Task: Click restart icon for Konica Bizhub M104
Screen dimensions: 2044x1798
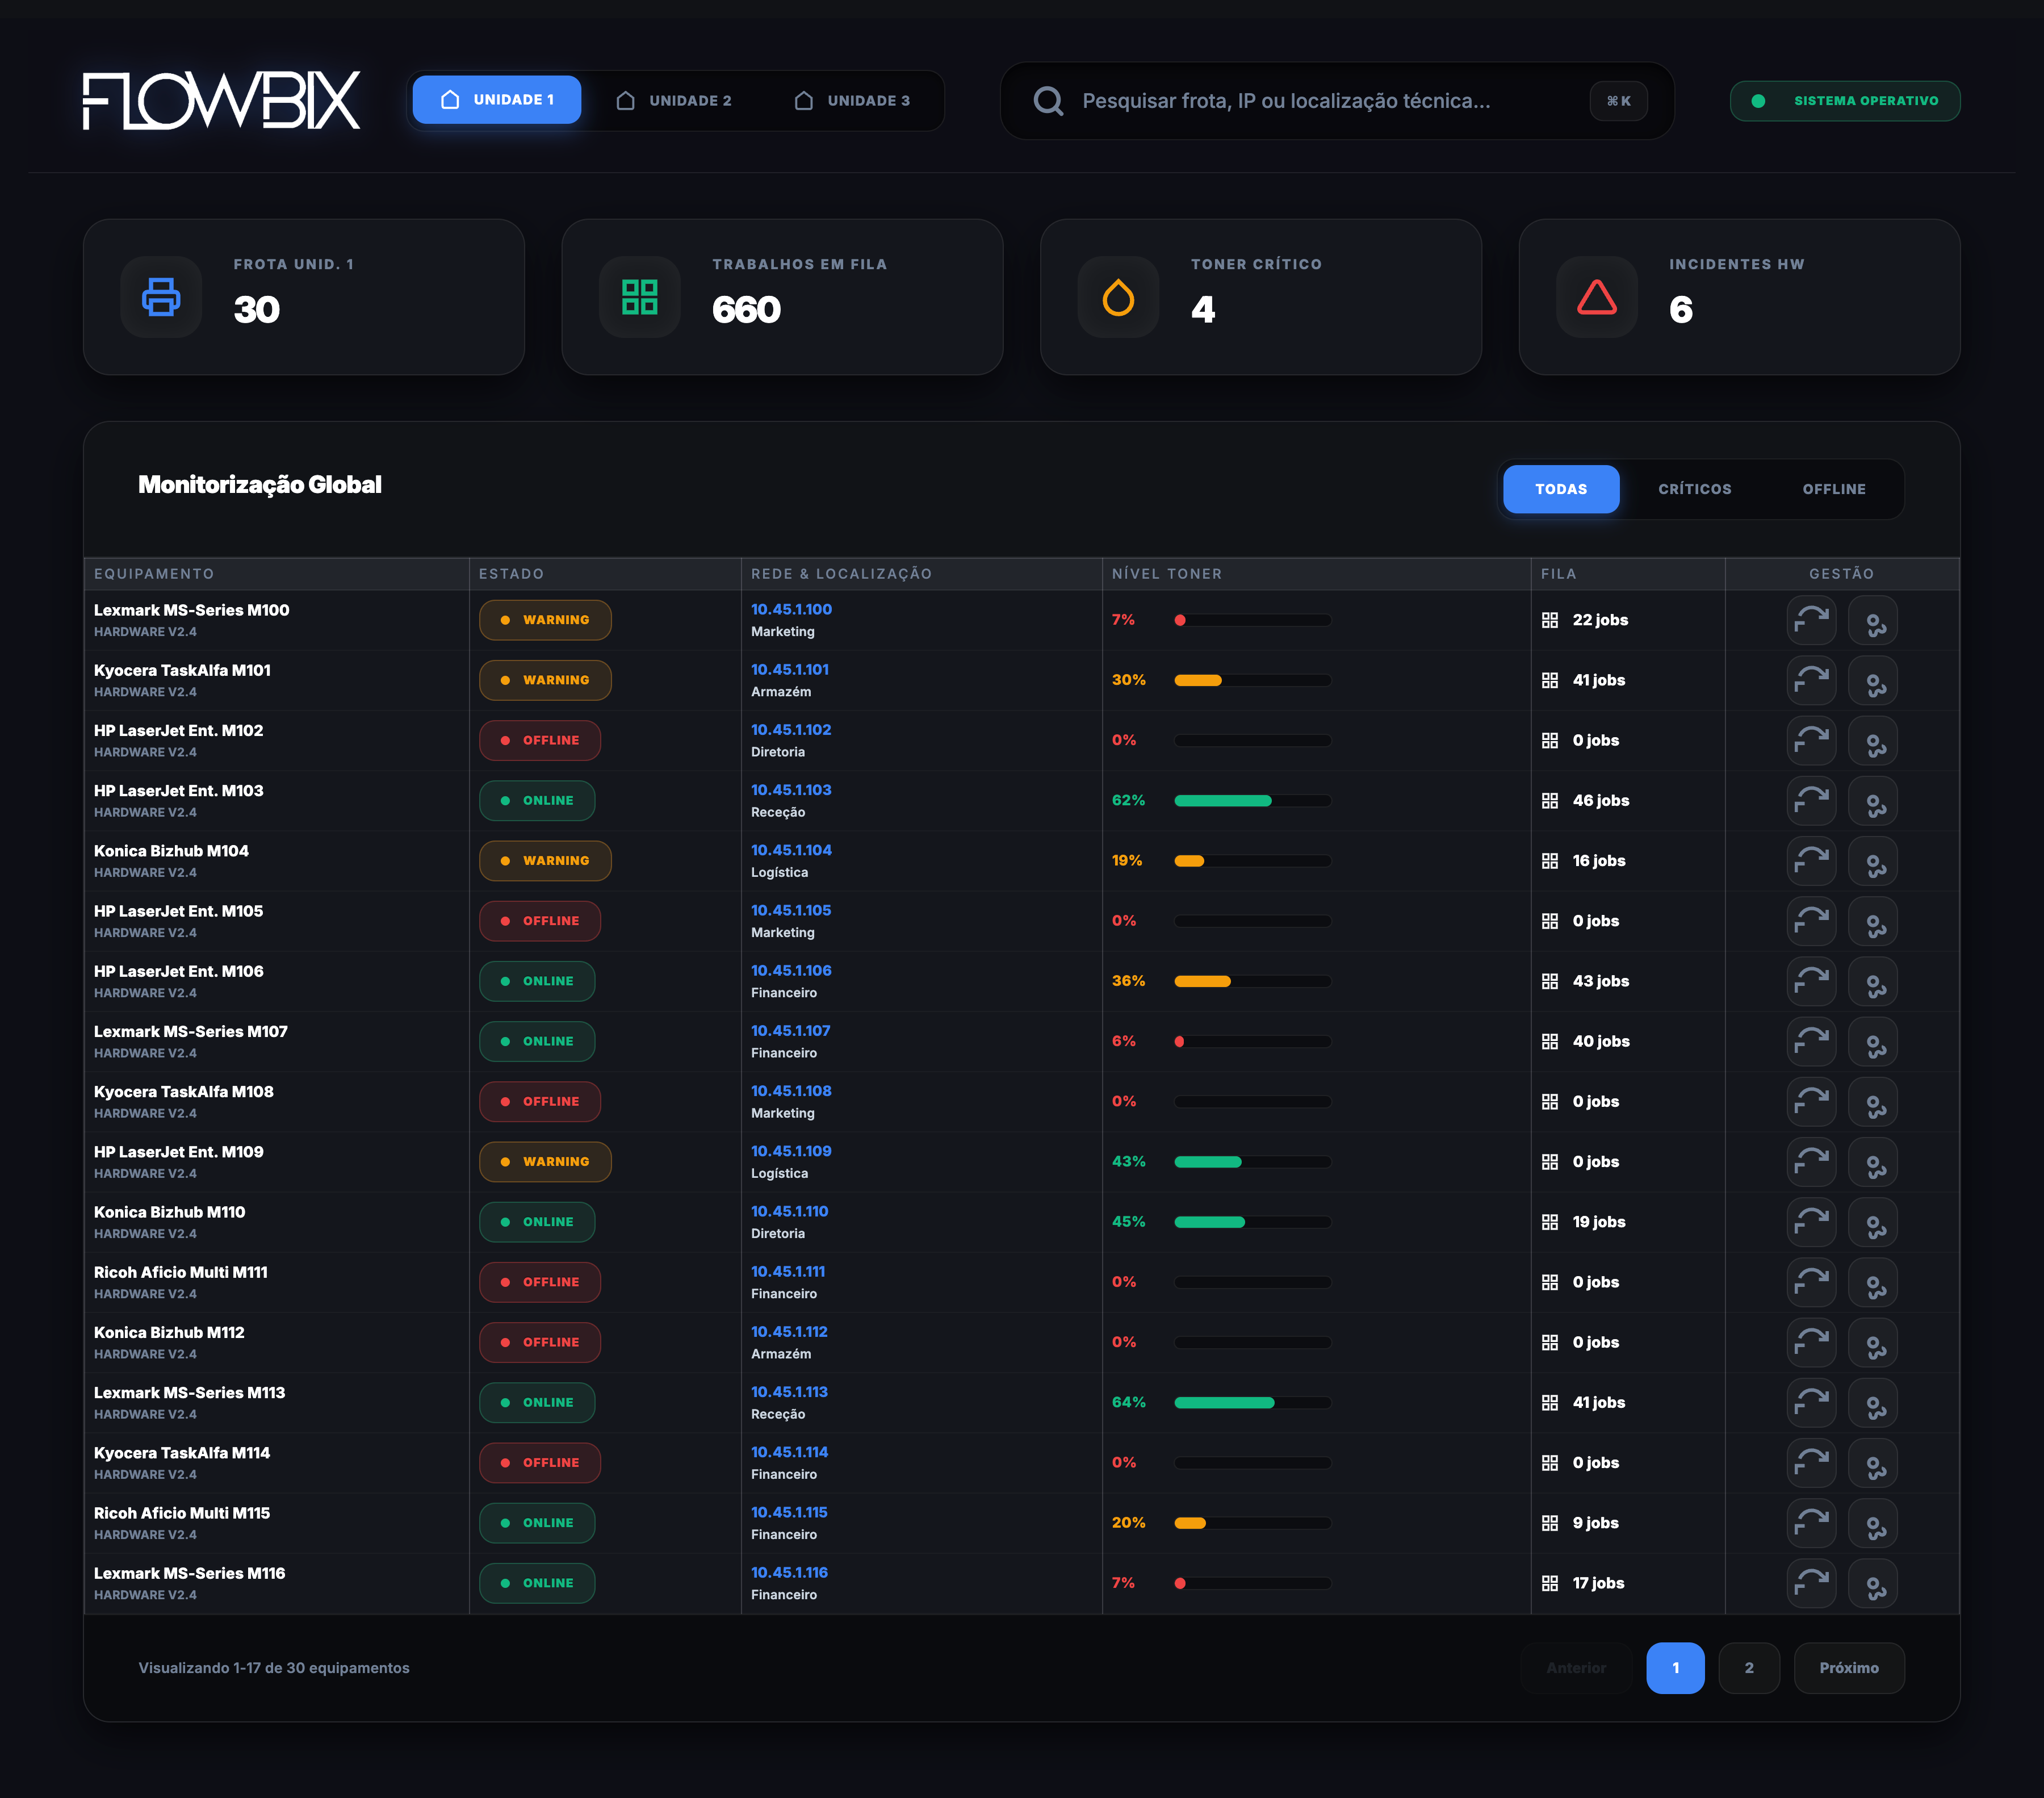Action: (1811, 861)
